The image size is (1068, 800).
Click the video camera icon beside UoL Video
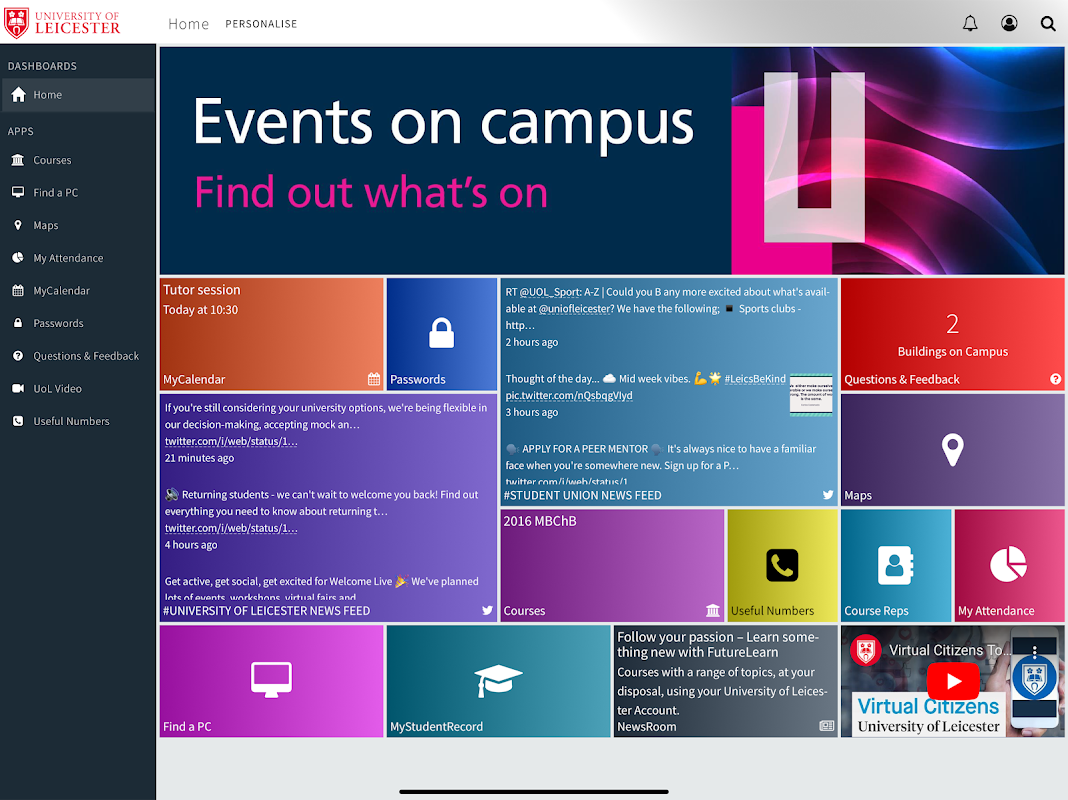(x=18, y=389)
